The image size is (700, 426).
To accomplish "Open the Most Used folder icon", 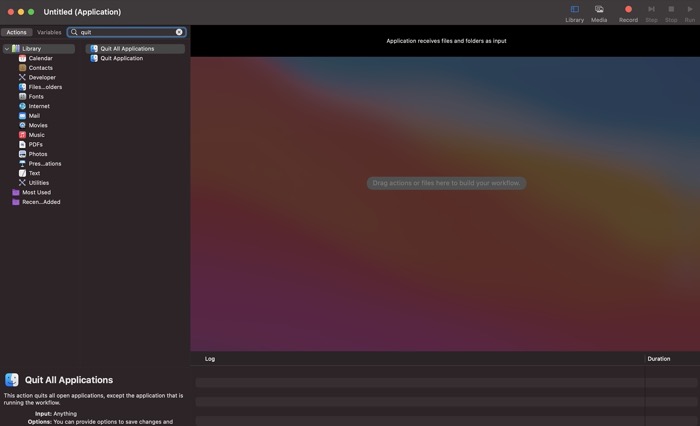I will (x=16, y=192).
